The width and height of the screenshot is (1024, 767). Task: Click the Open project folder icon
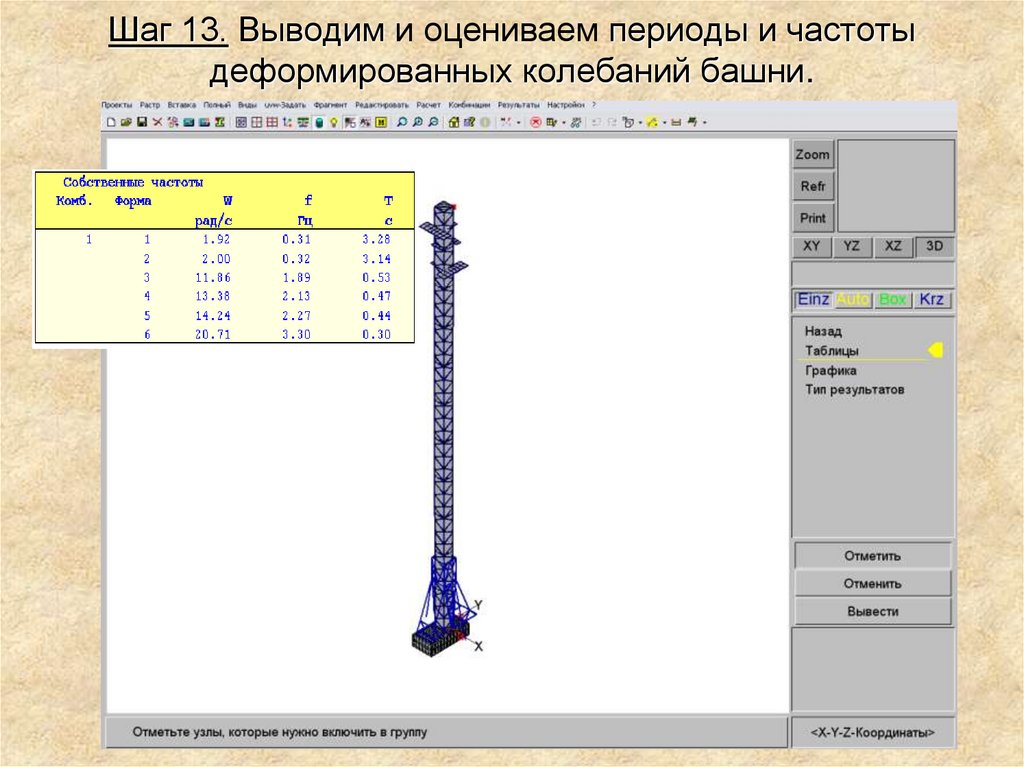(126, 122)
